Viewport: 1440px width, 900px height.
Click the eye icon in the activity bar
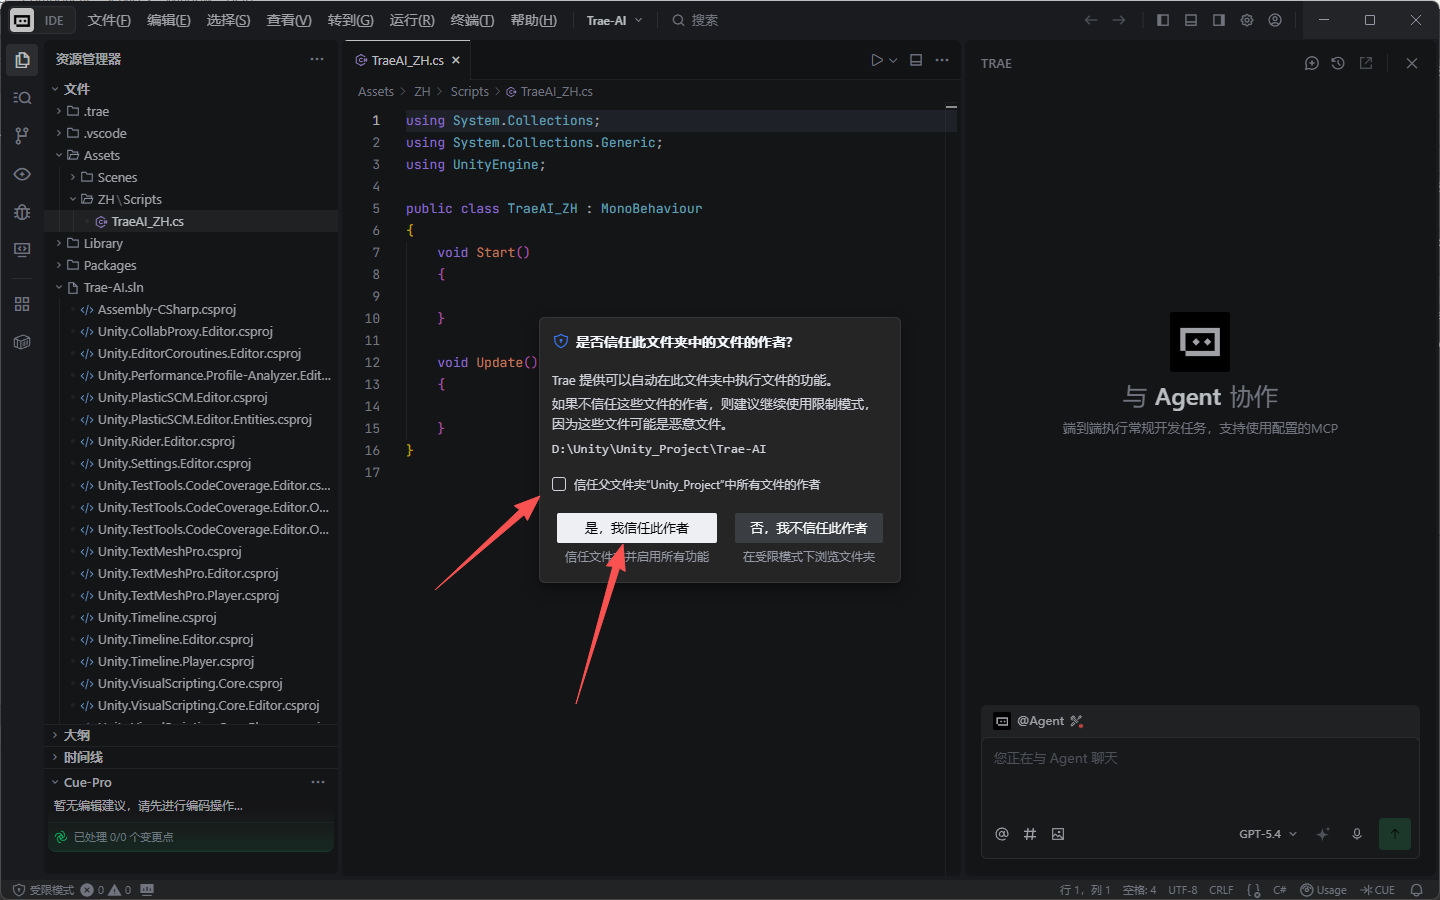(22, 174)
